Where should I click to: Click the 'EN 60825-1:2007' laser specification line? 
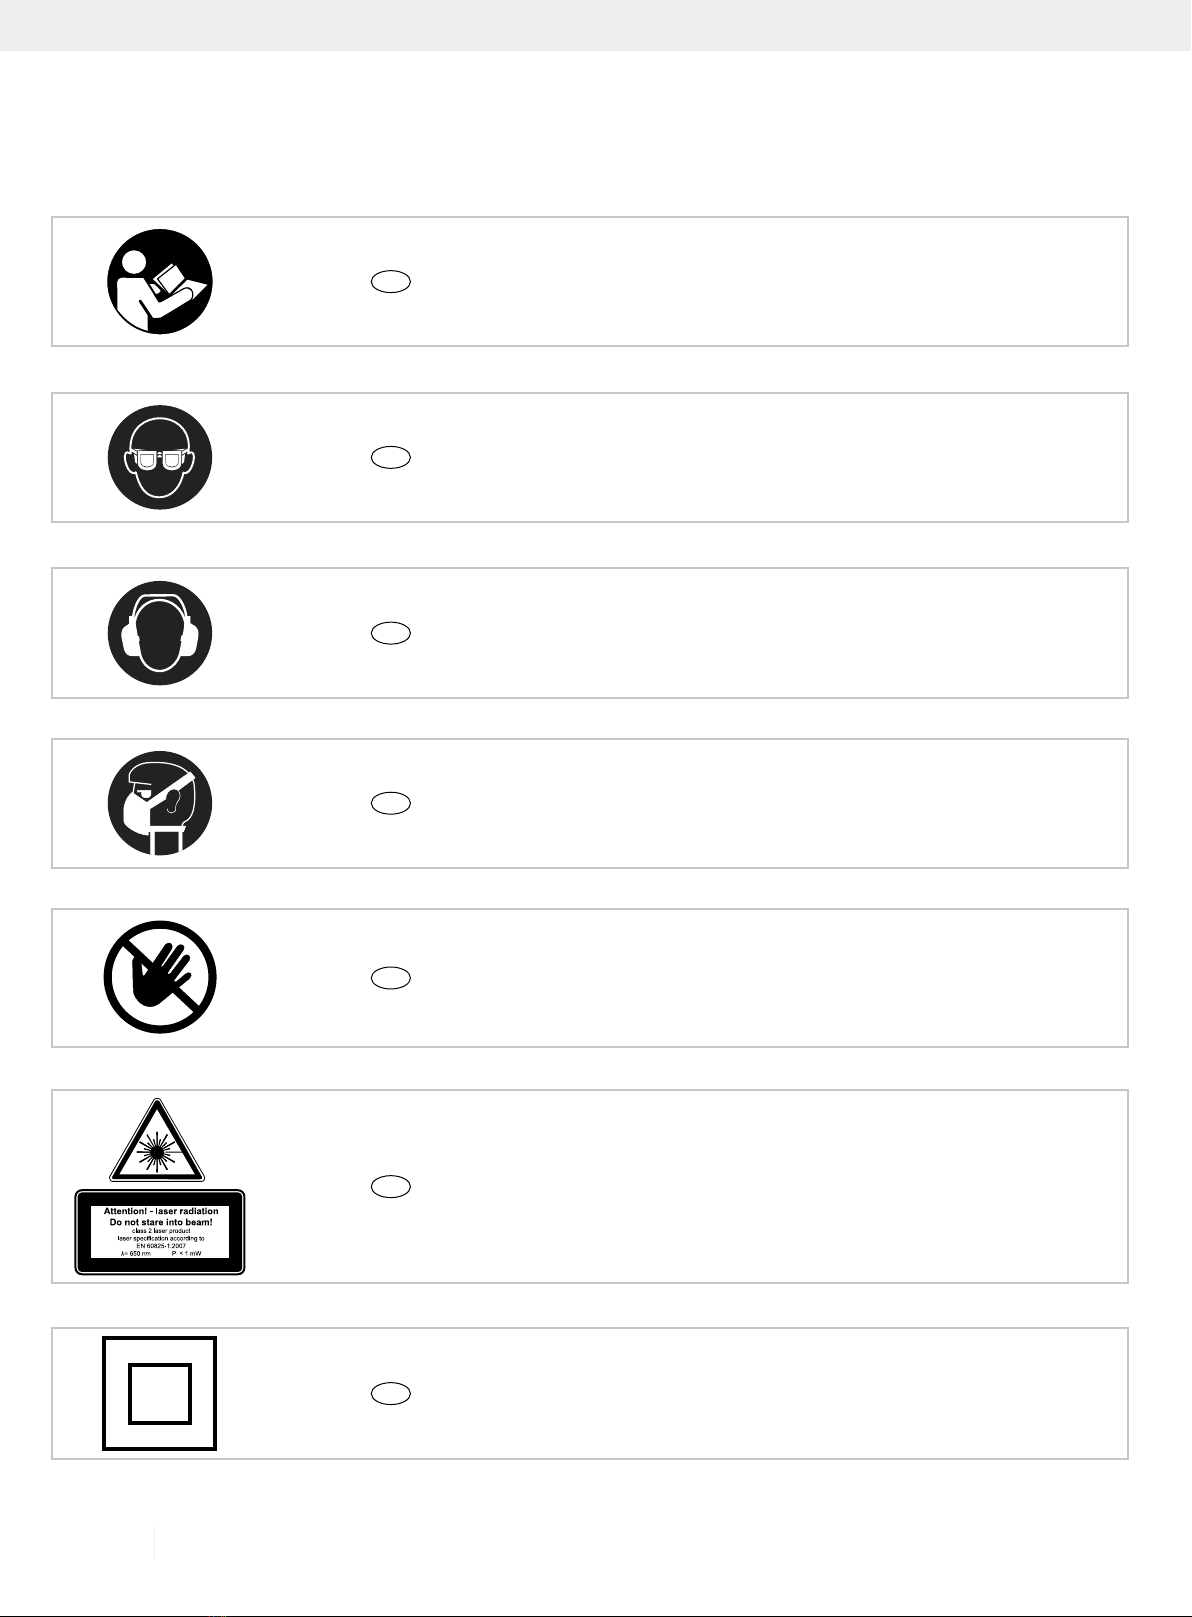(x=160, y=1246)
